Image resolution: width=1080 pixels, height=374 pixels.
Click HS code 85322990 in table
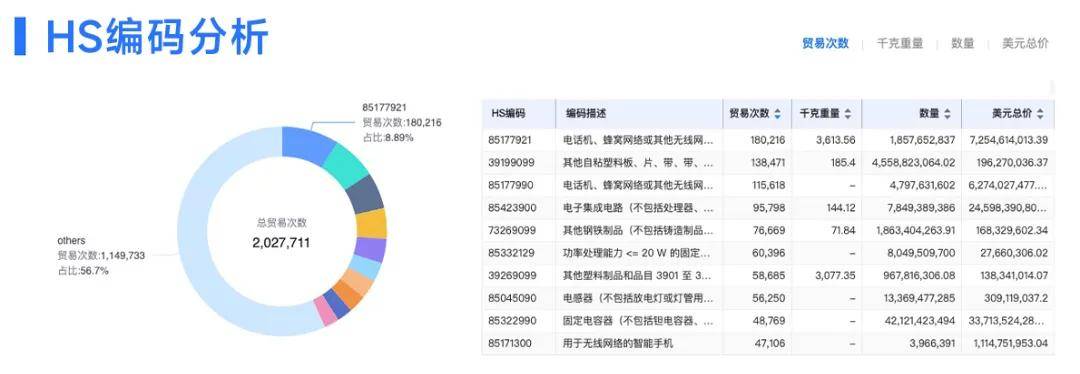(510, 321)
